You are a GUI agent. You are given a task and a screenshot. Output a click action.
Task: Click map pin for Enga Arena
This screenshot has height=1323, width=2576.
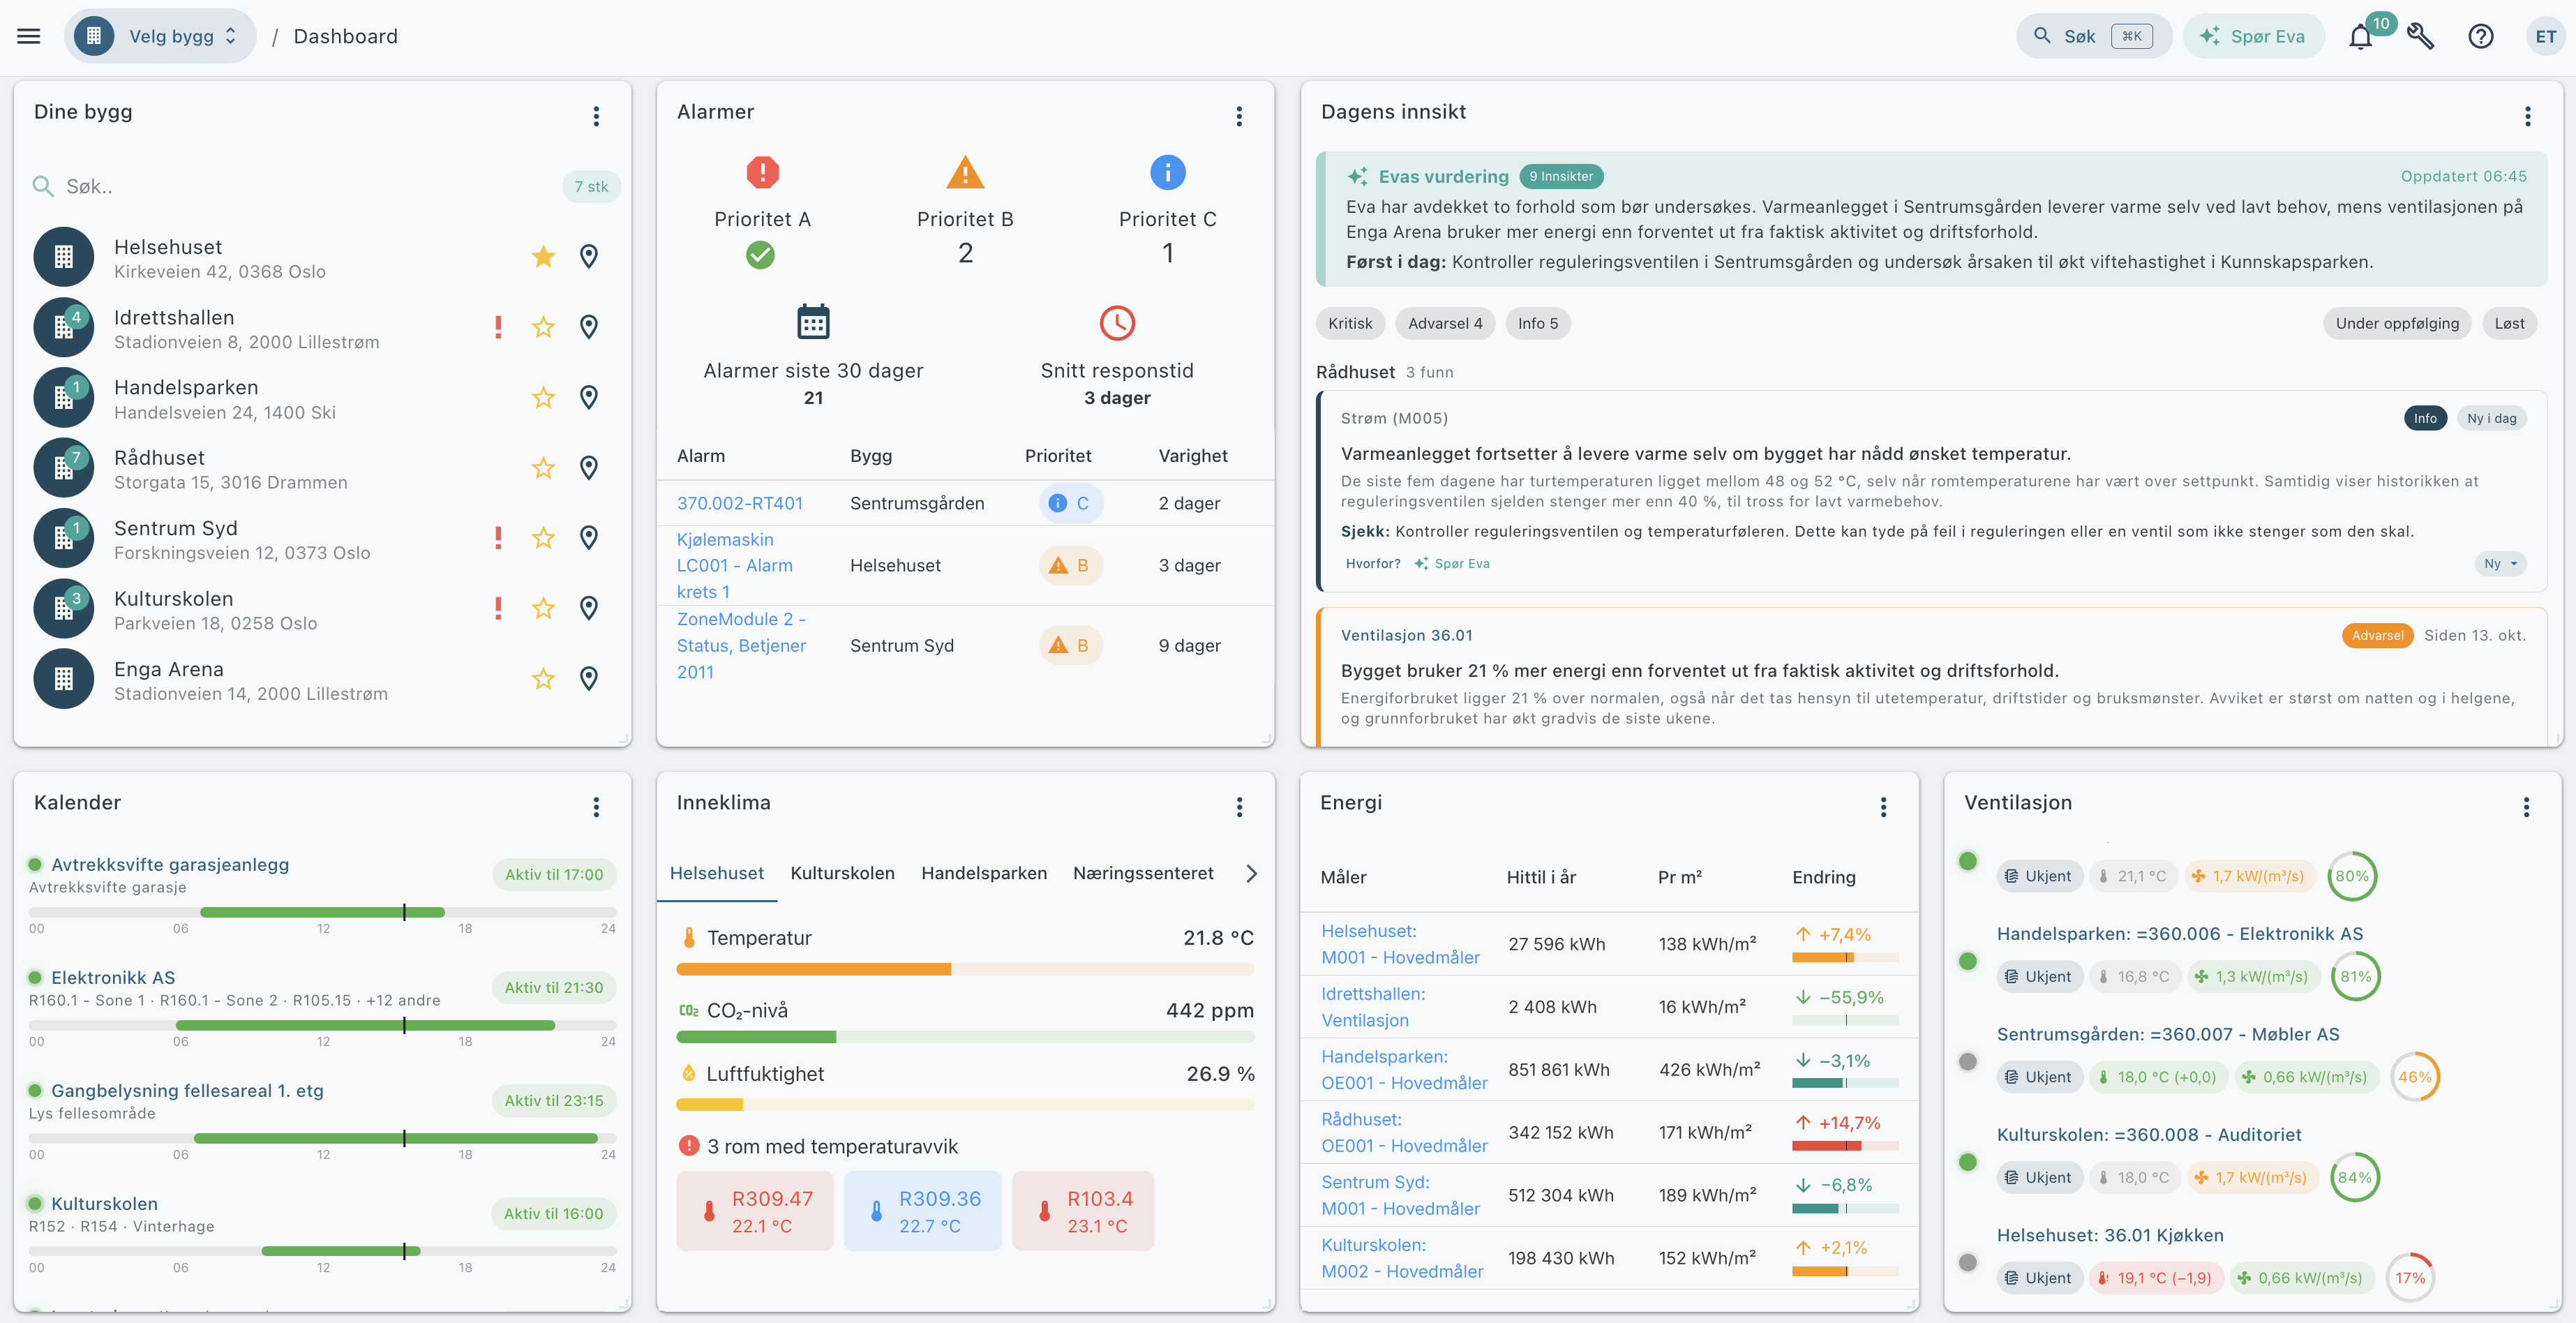pos(589,679)
